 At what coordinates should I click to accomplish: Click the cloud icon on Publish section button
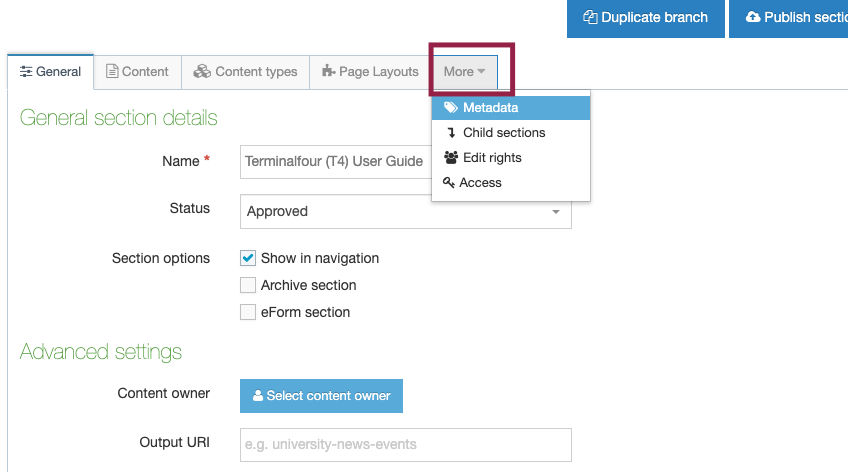click(x=753, y=17)
